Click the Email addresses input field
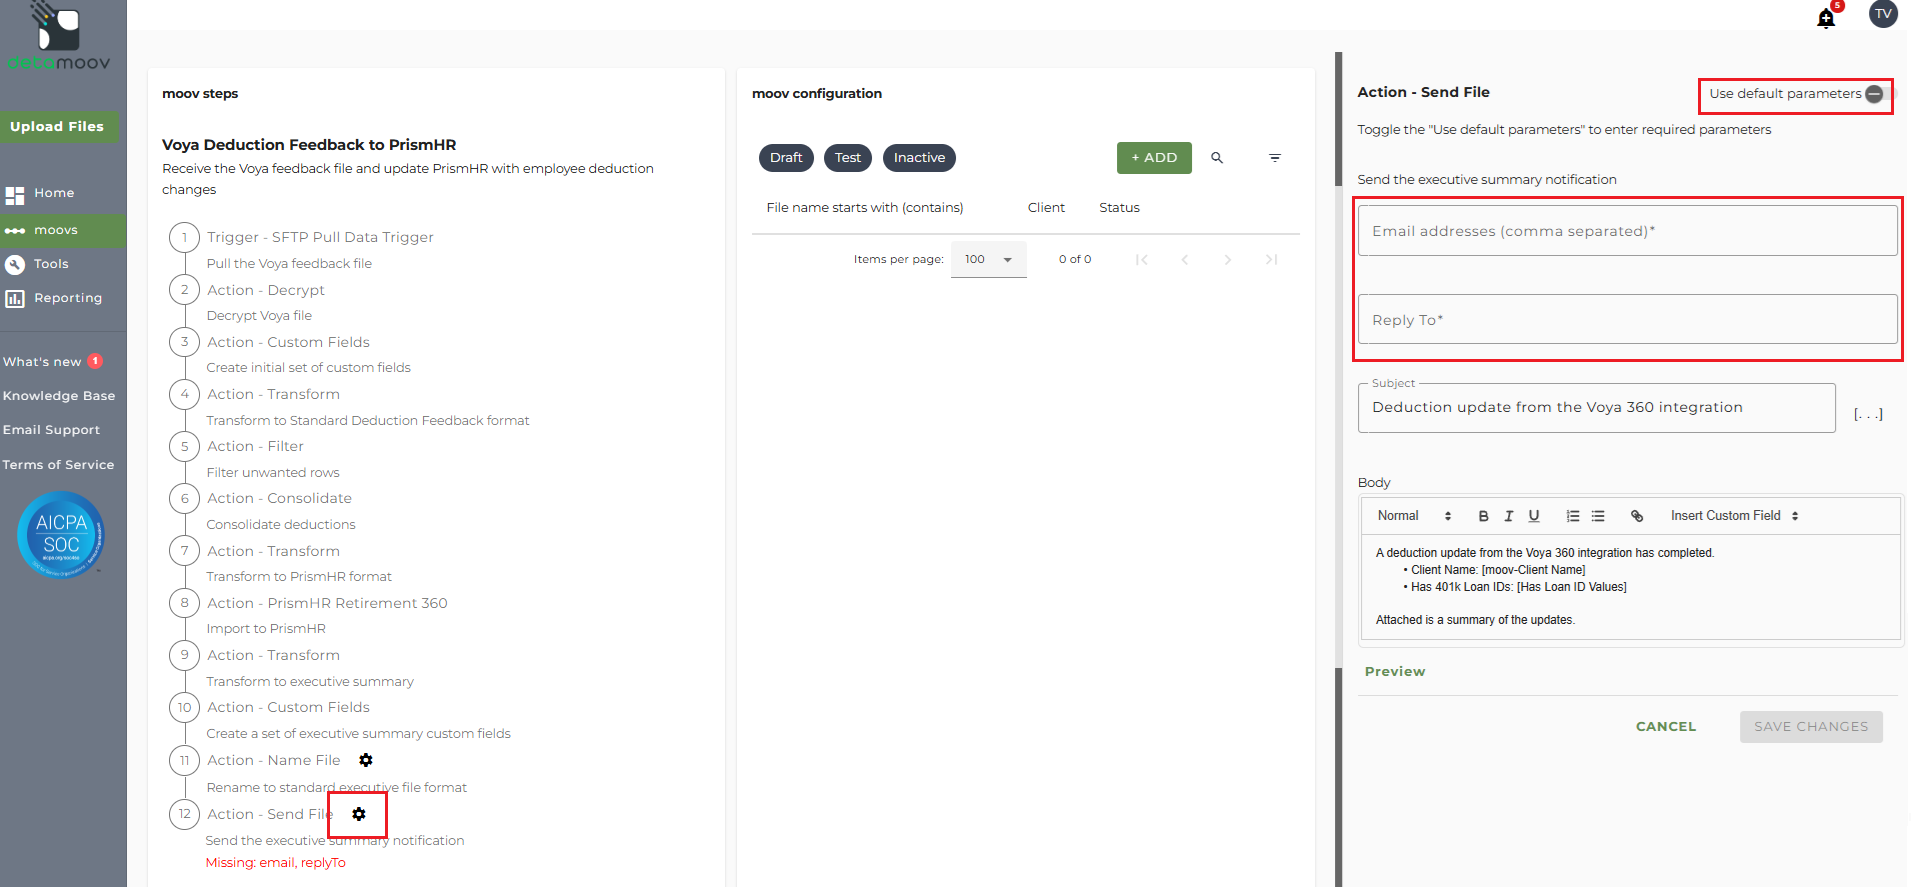The width and height of the screenshot is (1911, 887). [1627, 231]
